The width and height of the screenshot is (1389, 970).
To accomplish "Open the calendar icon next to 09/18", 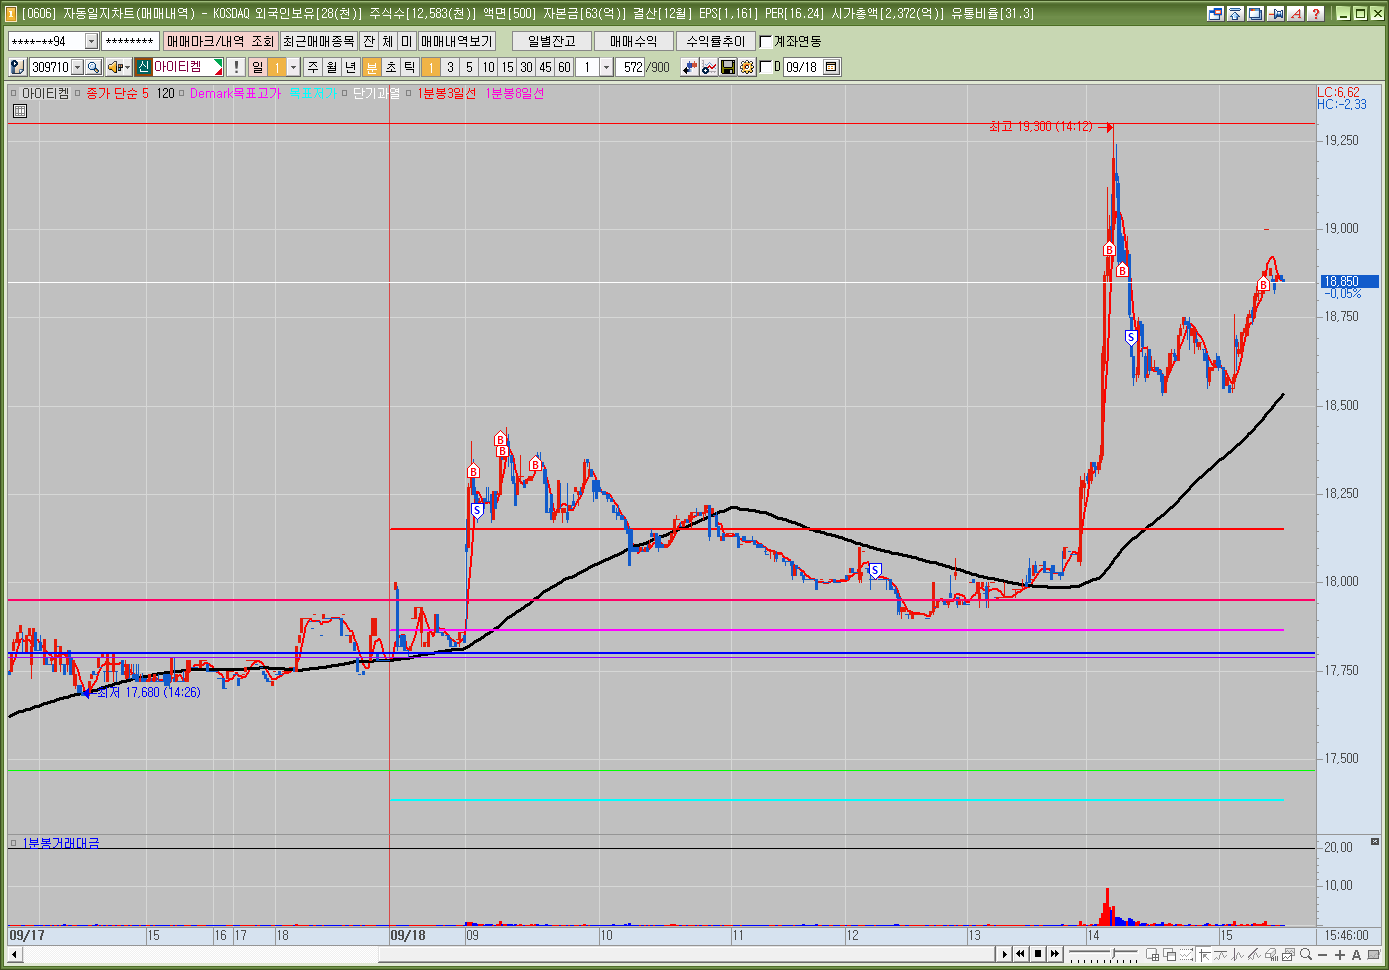I will [x=831, y=67].
